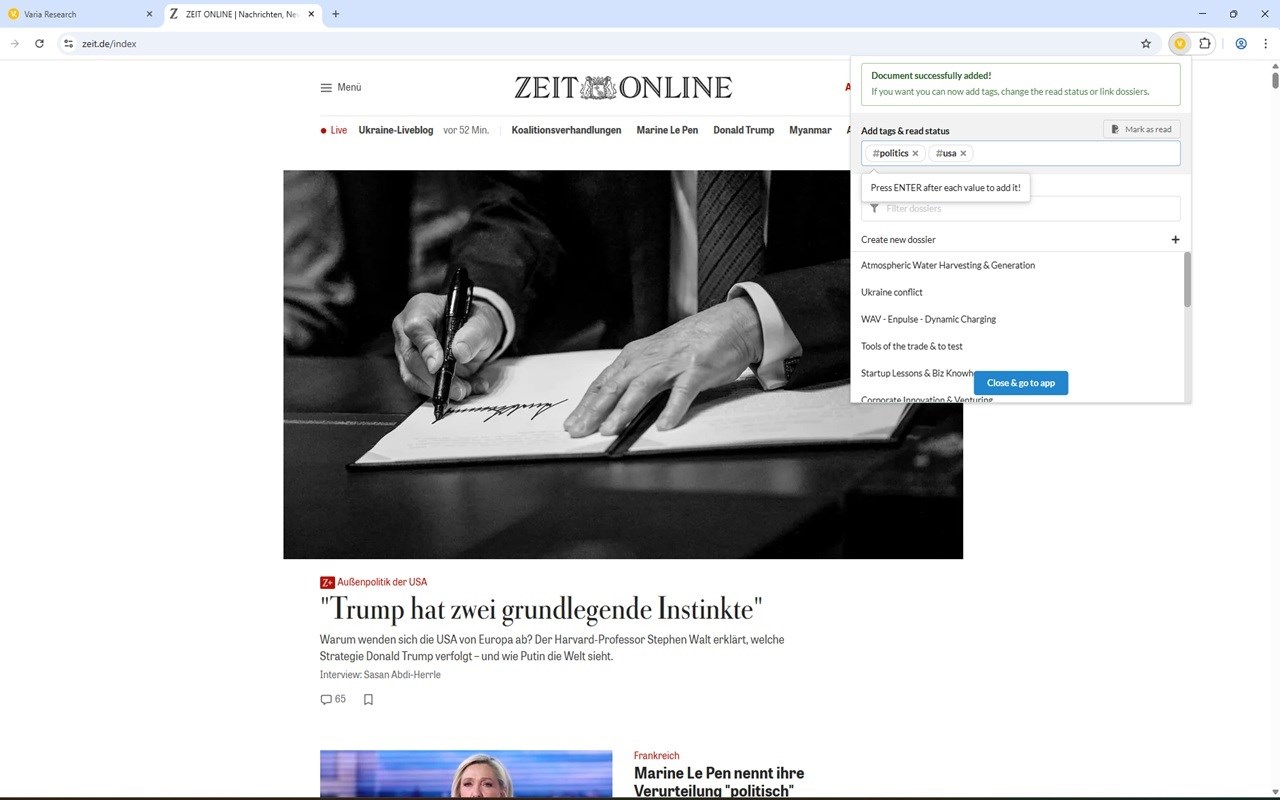1280x800 pixels.
Task: Save article with the bookmark icon
Action: click(x=368, y=700)
